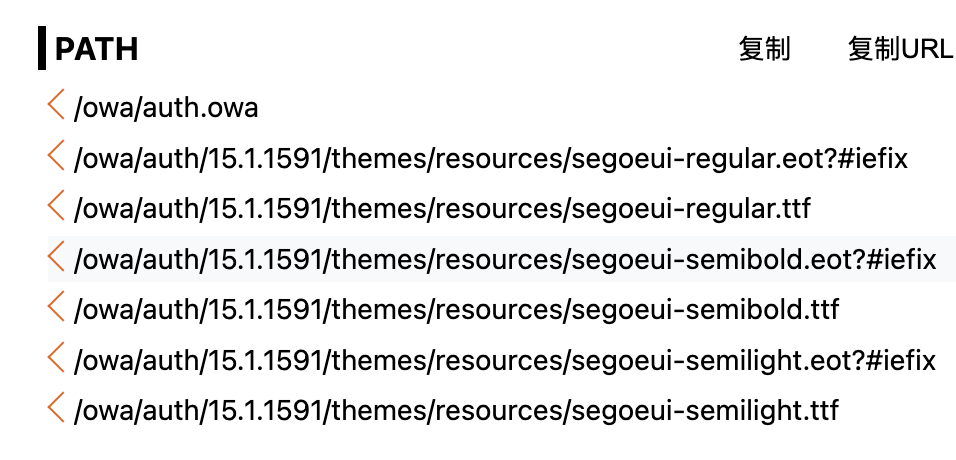This screenshot has height=460, width=956.
Task: Expand the segoeui-semilight.eot entry chevron
Action: [56, 358]
